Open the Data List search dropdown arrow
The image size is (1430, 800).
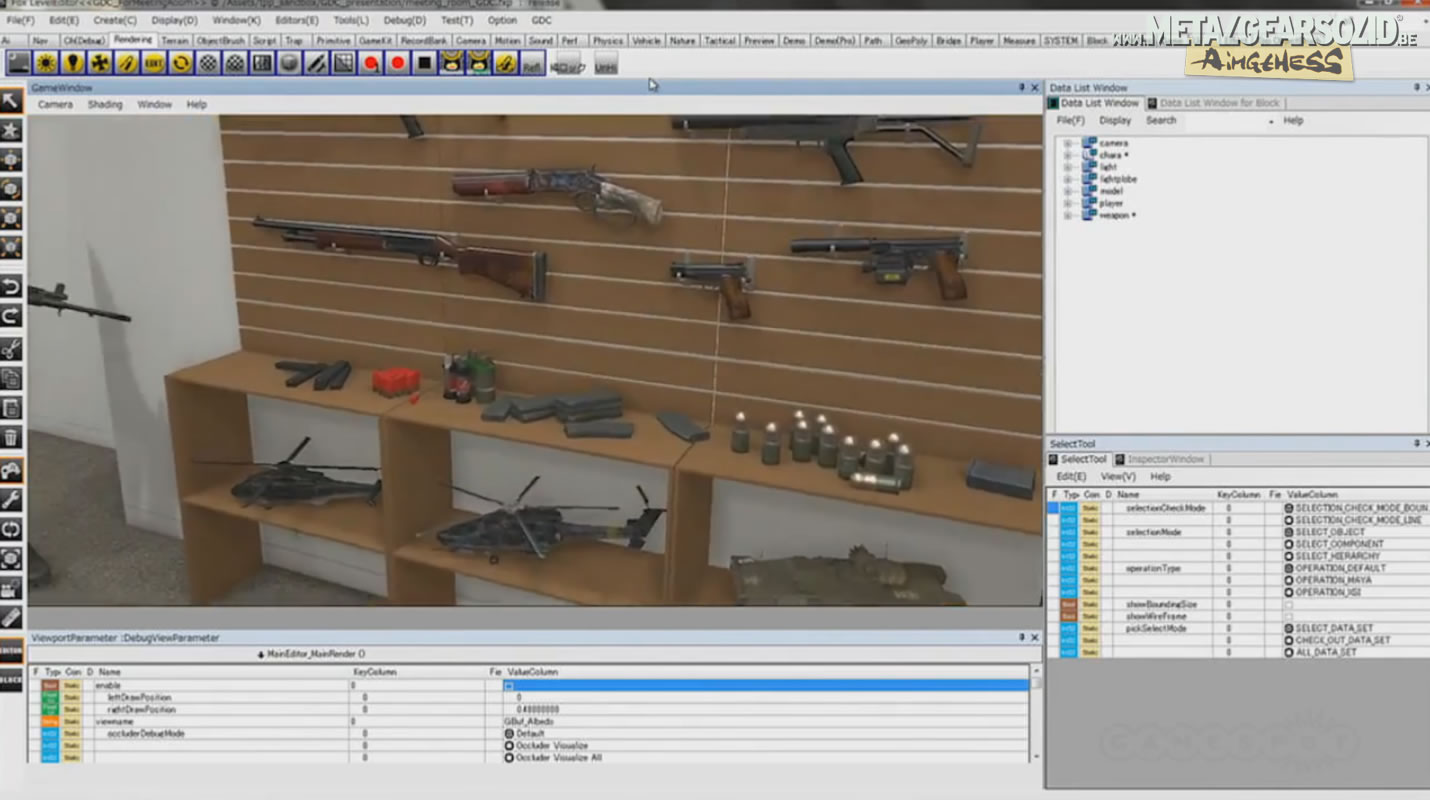(x=1271, y=121)
